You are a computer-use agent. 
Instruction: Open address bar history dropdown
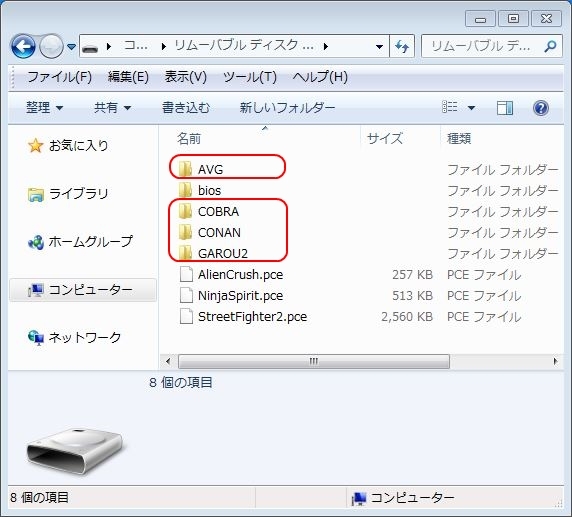point(379,46)
